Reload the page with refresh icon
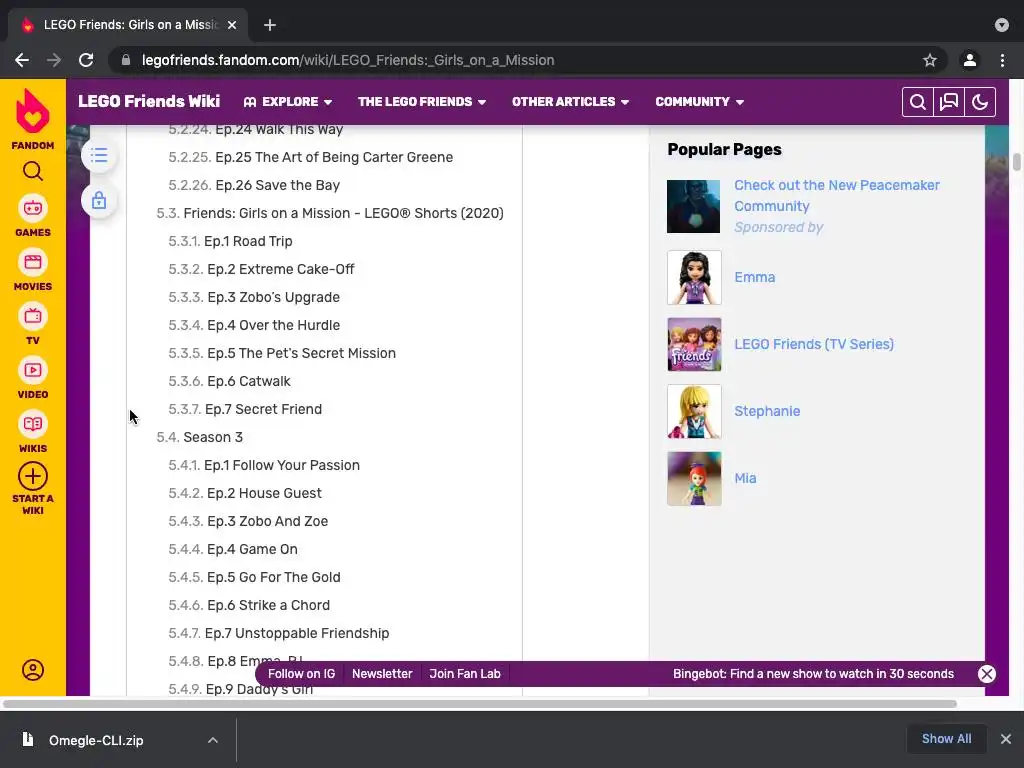This screenshot has width=1024, height=768. pyautogui.click(x=86, y=60)
